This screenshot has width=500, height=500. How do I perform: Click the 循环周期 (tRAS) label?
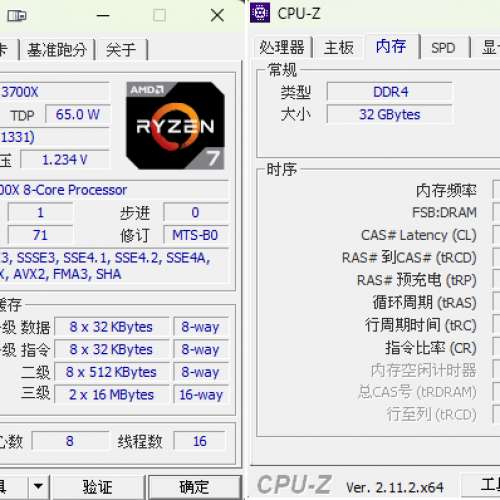click(425, 303)
